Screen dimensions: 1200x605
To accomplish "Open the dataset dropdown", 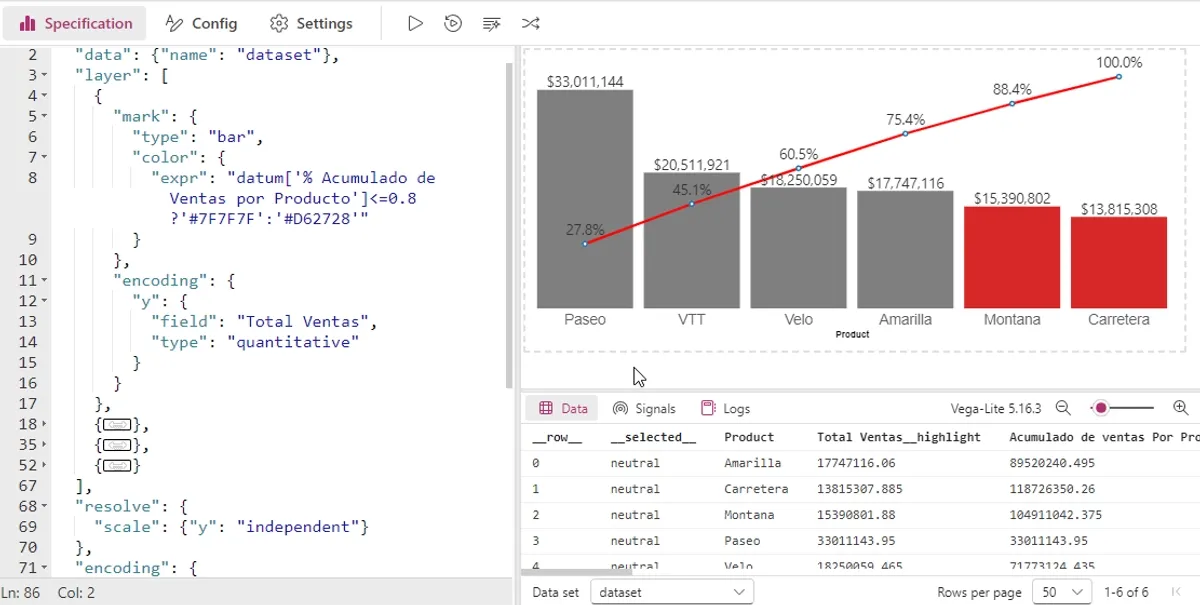I will click(x=672, y=591).
